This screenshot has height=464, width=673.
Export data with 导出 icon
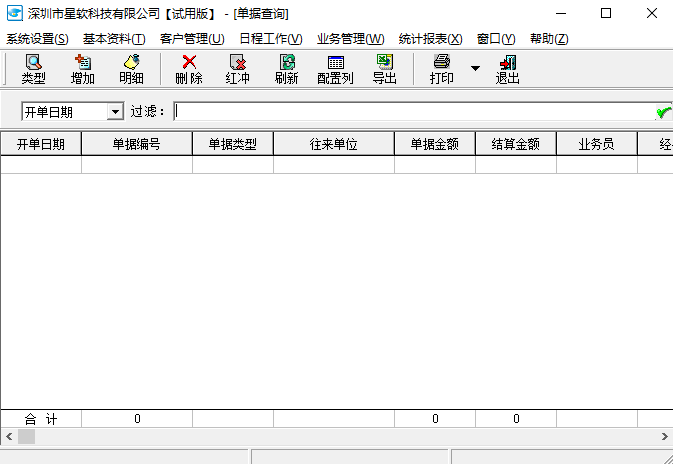point(385,69)
